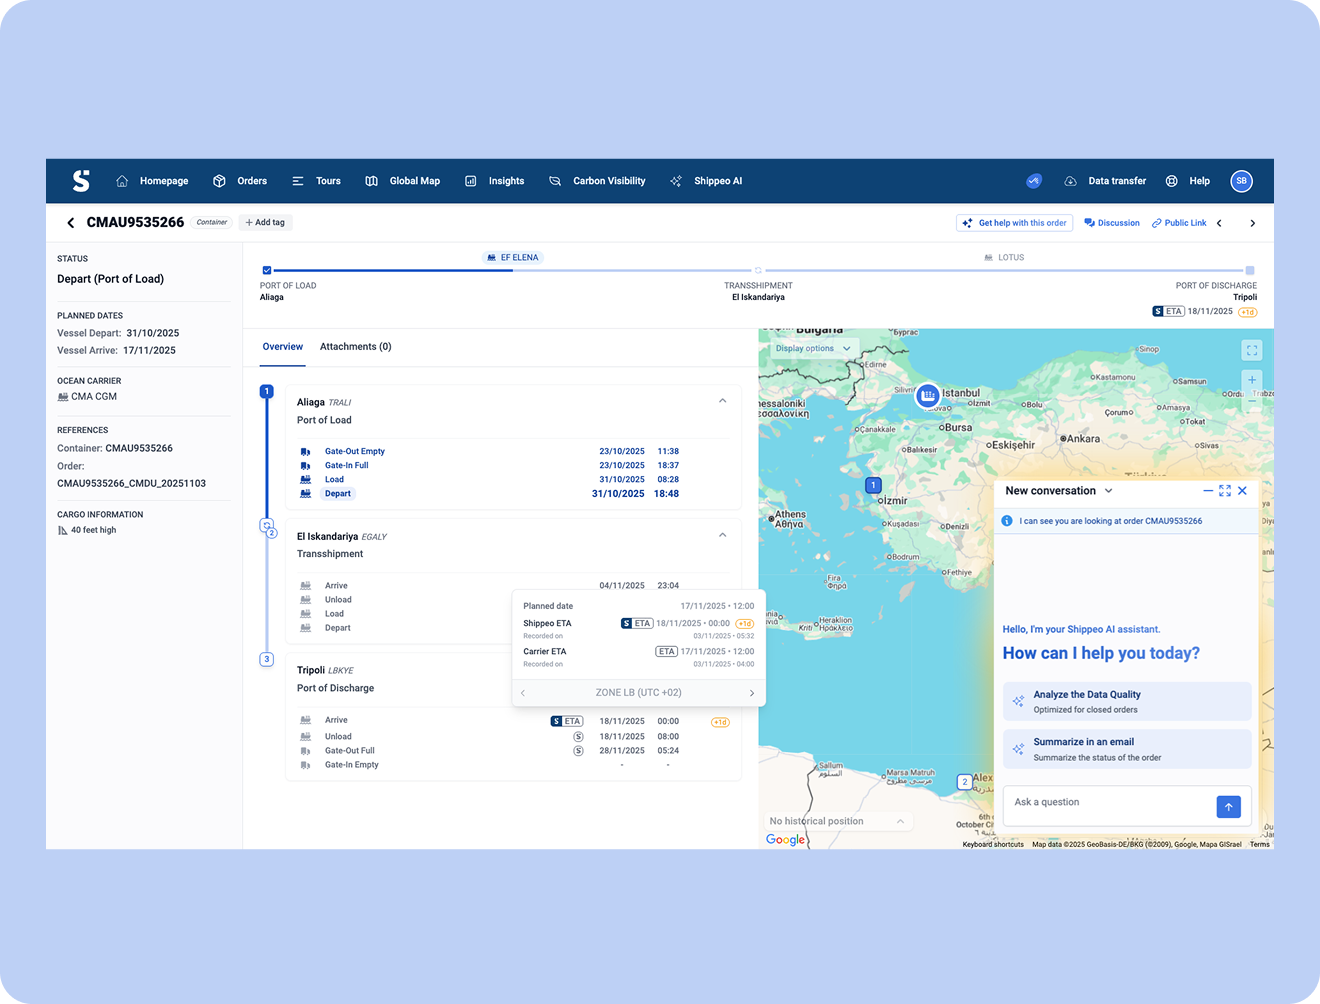Click the transshipment marker on progress bar
This screenshot has height=1004, width=1320.
[758, 270]
